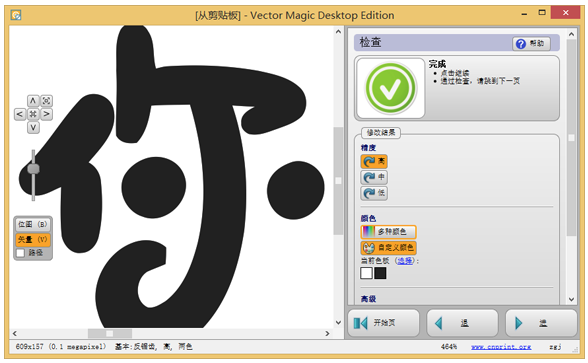The height and width of the screenshot is (363, 588).
Task: Click the settings panel scrollbar up arrow
Action: (x=571, y=34)
